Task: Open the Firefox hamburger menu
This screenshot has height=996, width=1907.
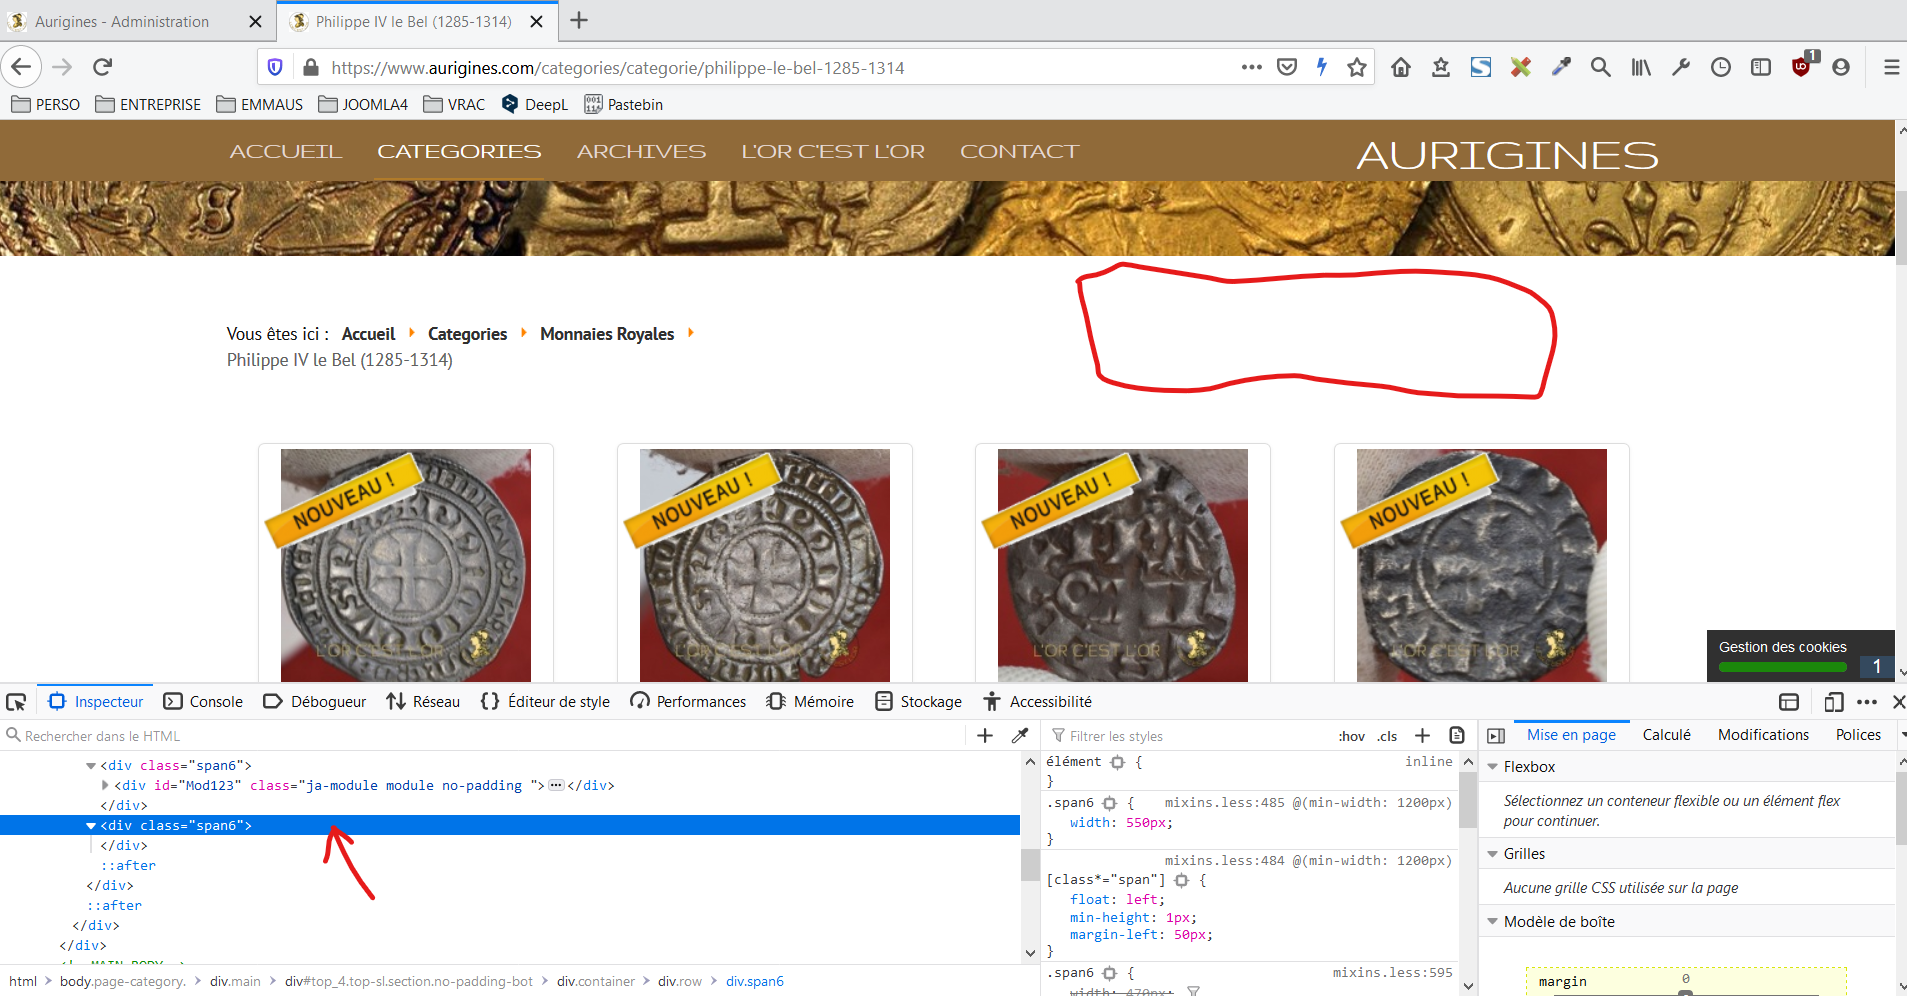Action: [x=1891, y=67]
